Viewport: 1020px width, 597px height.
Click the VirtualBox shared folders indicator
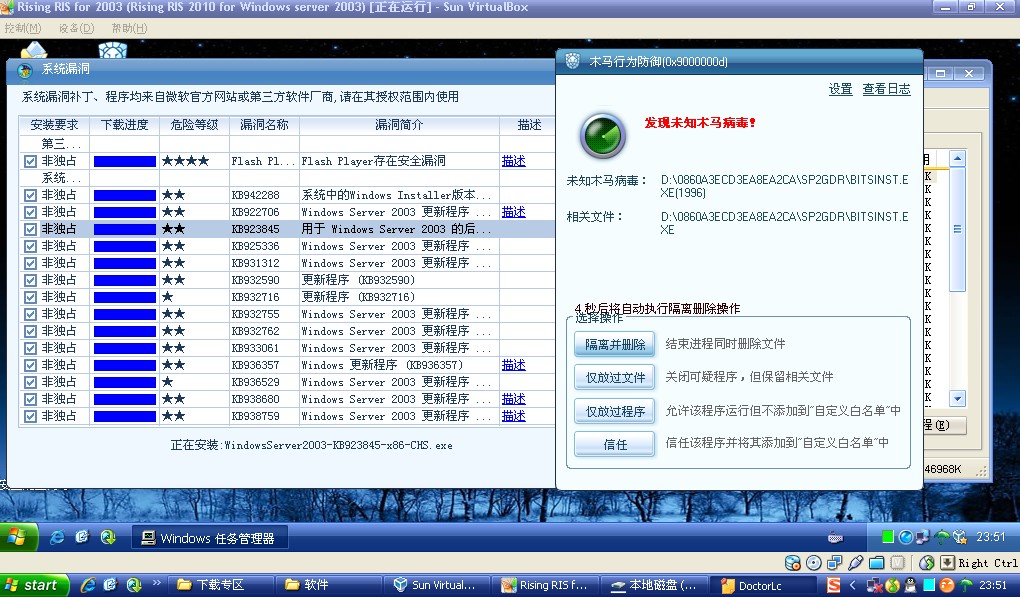876,563
